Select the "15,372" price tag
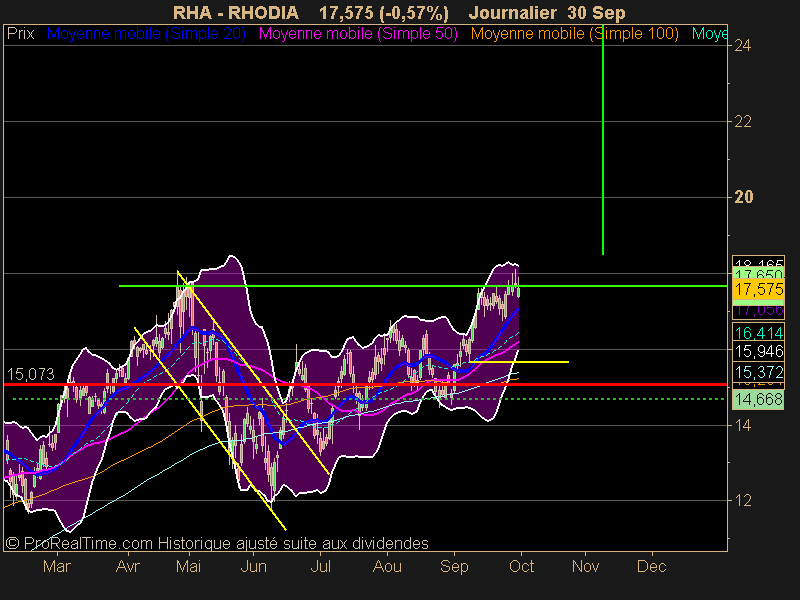This screenshot has width=800, height=600. pos(758,372)
